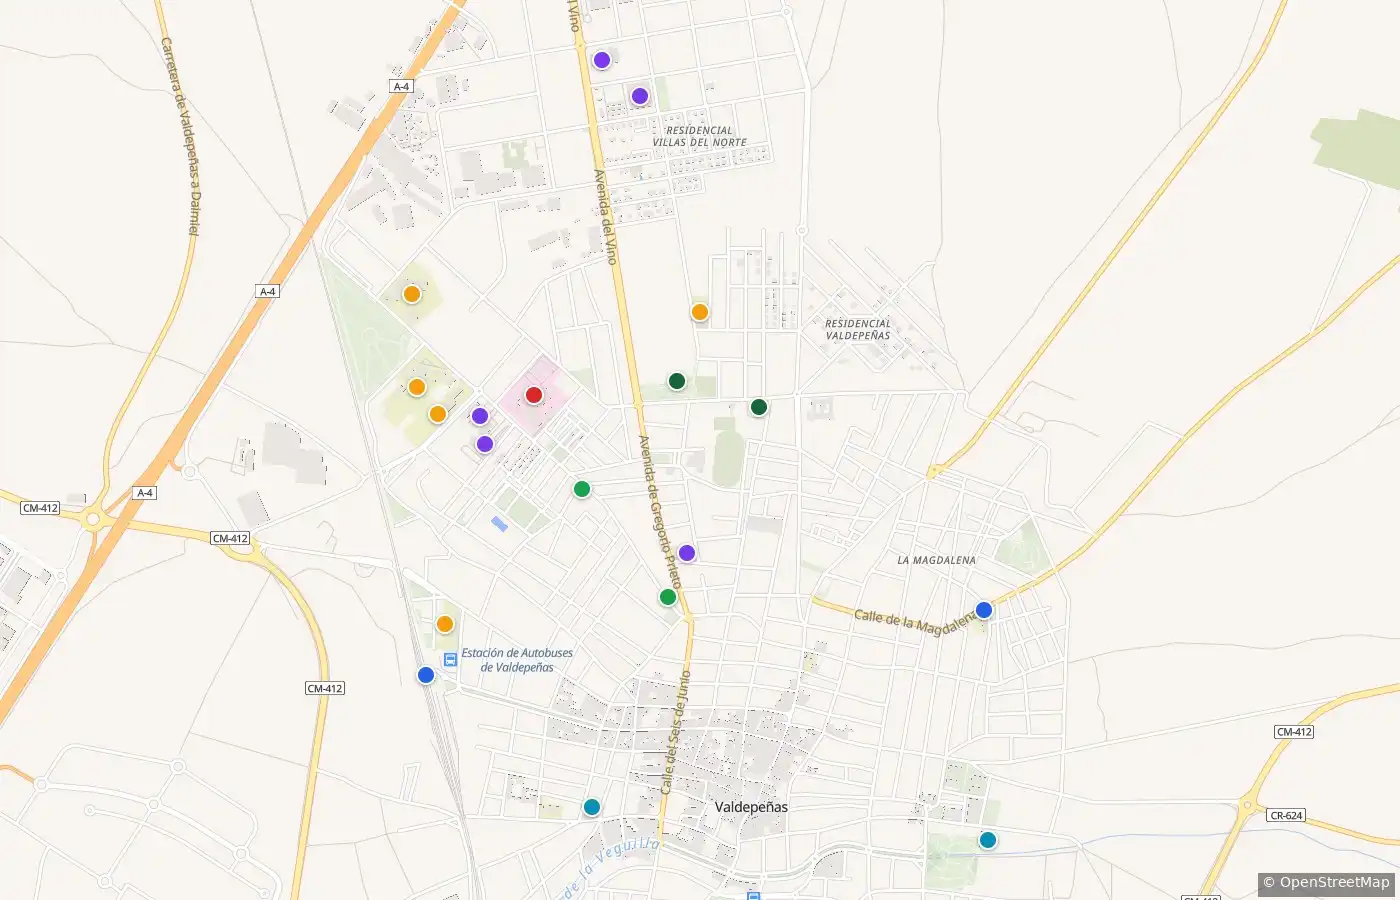The height and width of the screenshot is (900, 1400).
Task: Click the orange marker west of Residencial Valdepeñas
Action: tap(700, 312)
